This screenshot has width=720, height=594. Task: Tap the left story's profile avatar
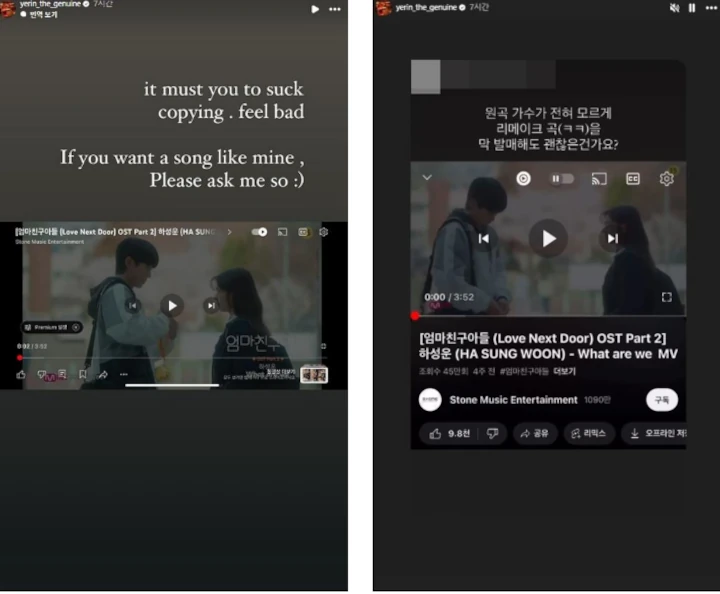click(x=8, y=9)
